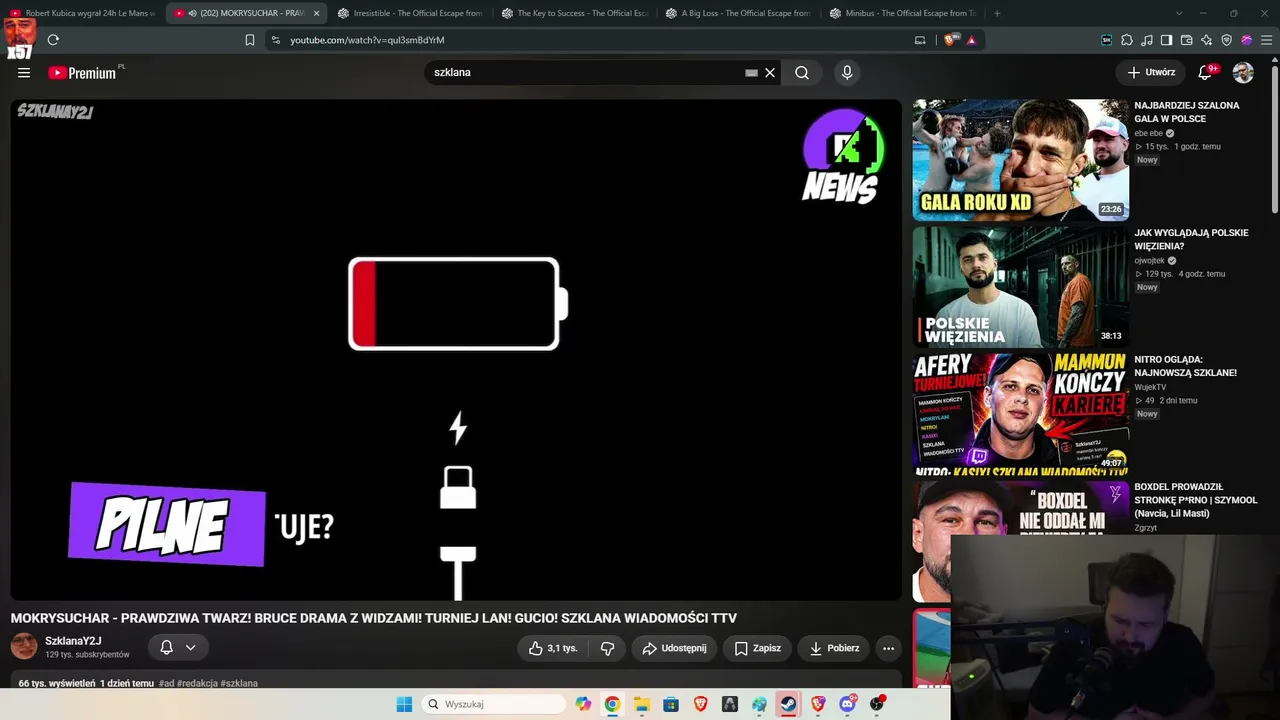This screenshot has height=720, width=1280.
Task: Open File Explorer from the taskbar
Action: tap(642, 704)
